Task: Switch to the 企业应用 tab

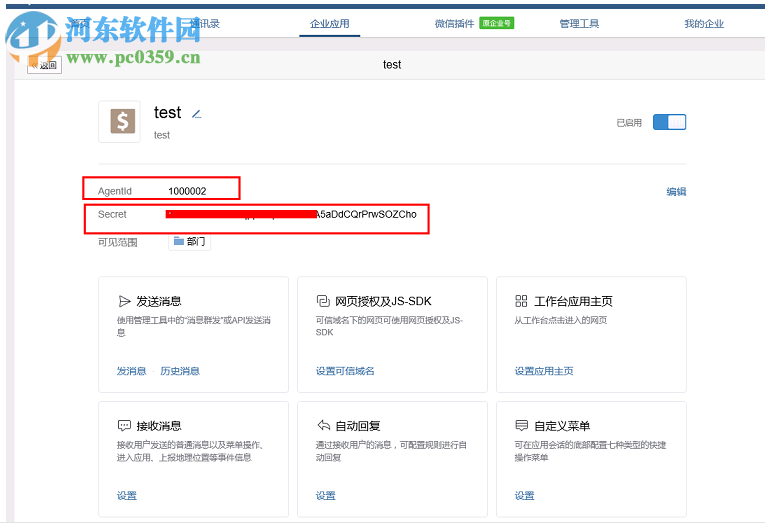Action: coord(330,23)
